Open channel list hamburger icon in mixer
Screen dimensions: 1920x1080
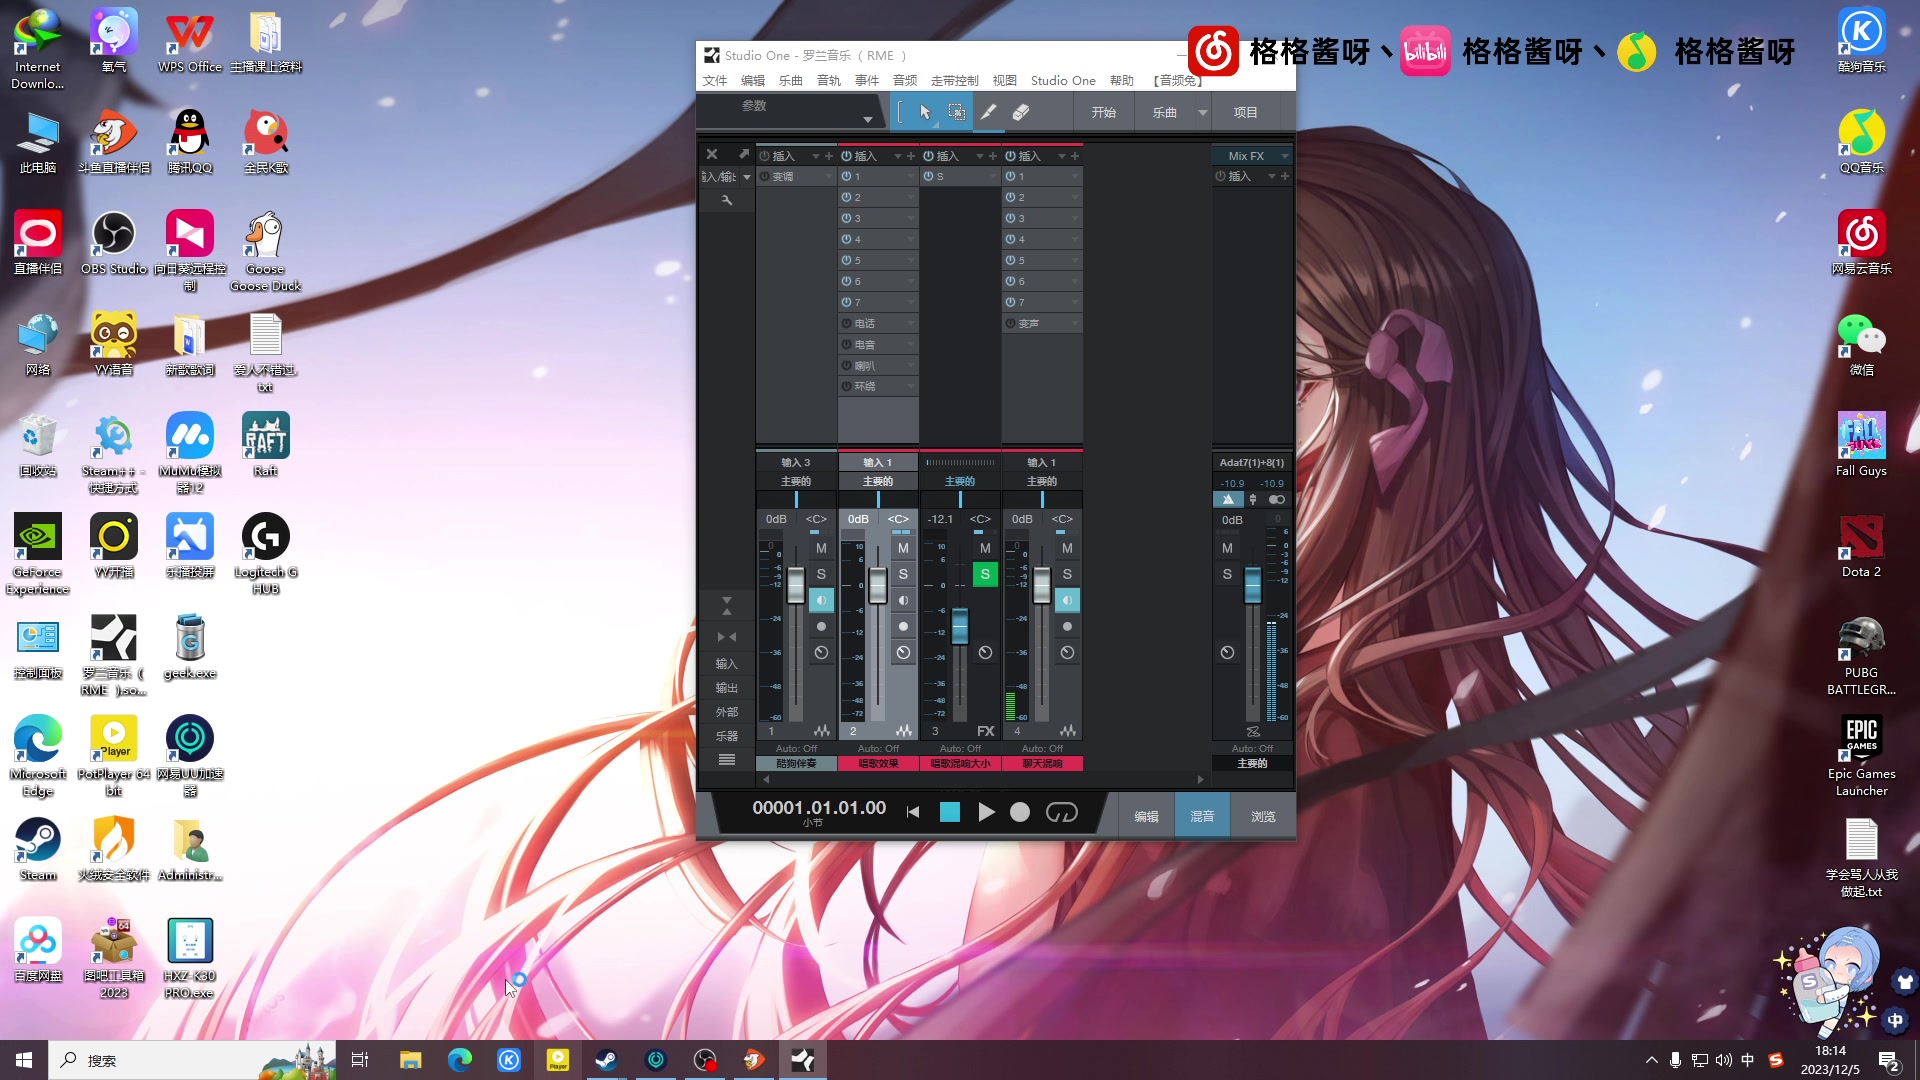(727, 760)
